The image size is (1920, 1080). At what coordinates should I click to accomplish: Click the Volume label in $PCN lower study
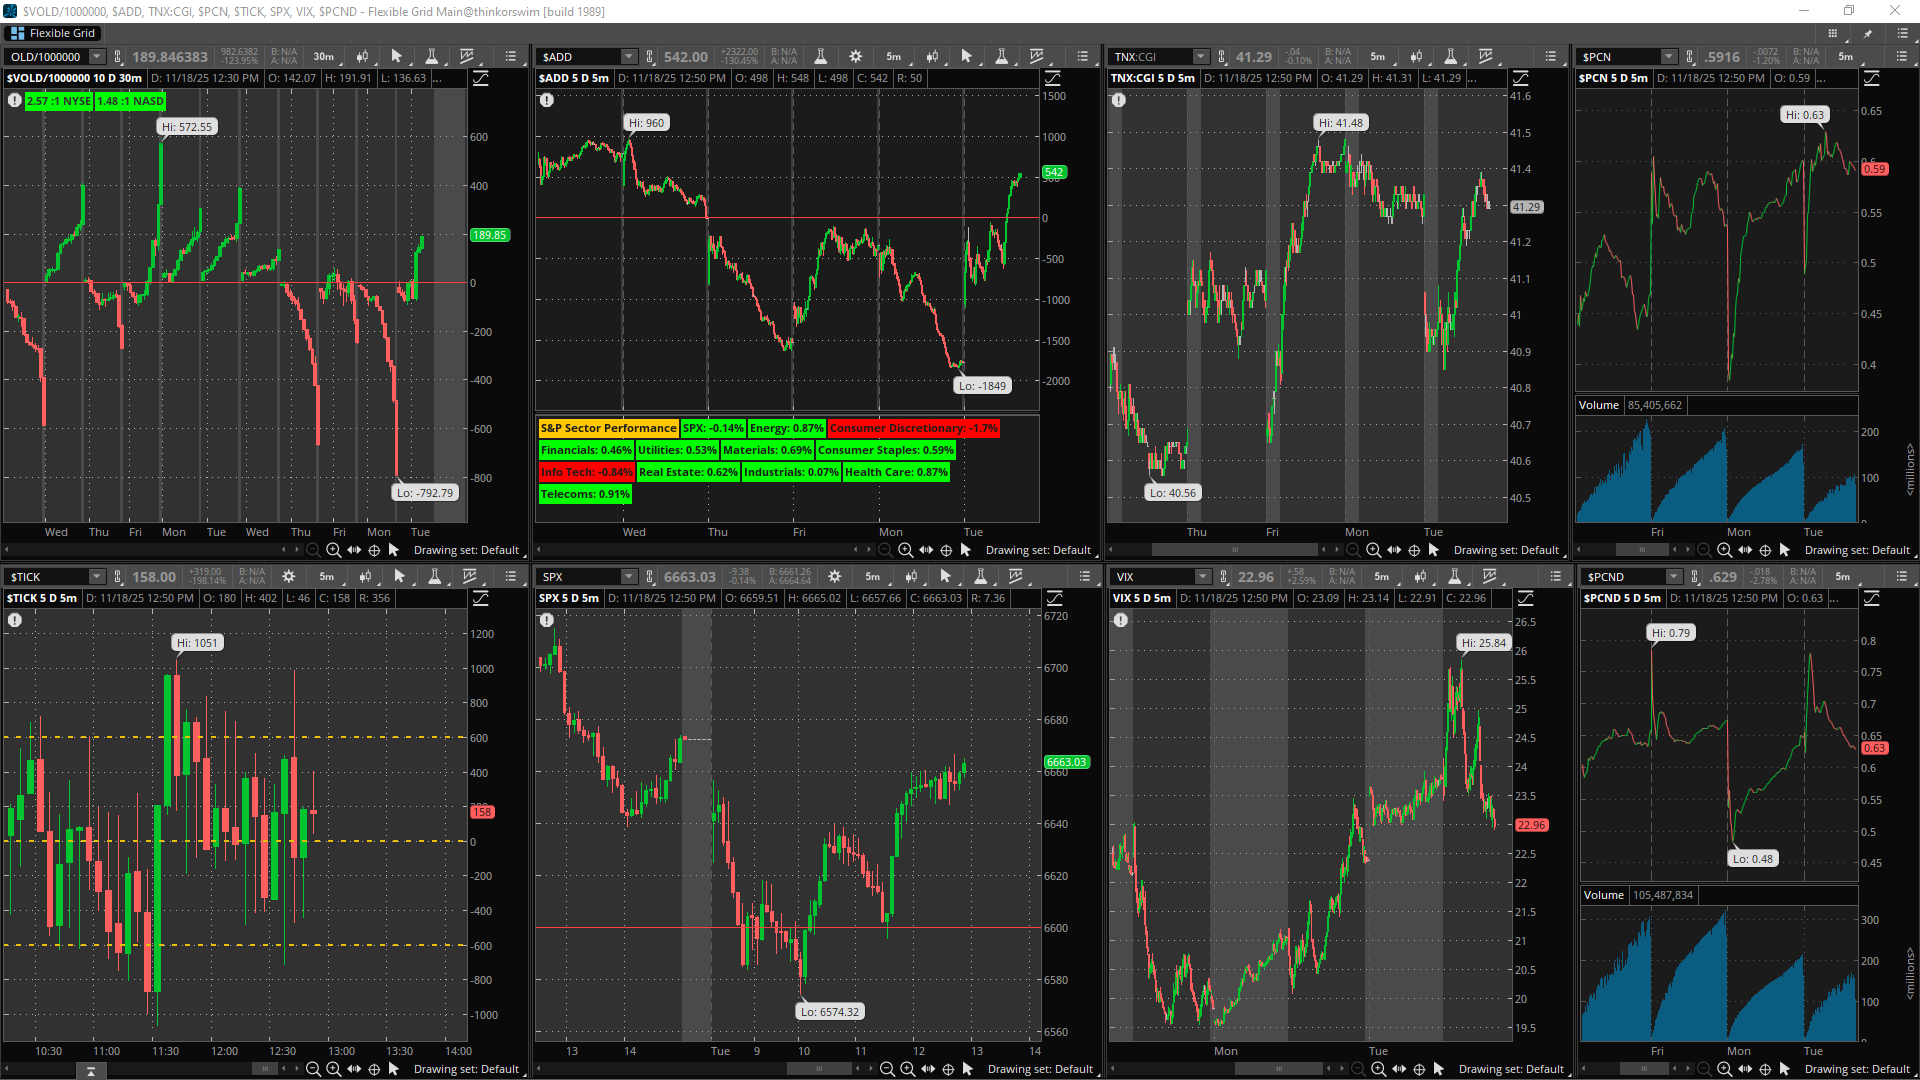coord(1598,405)
